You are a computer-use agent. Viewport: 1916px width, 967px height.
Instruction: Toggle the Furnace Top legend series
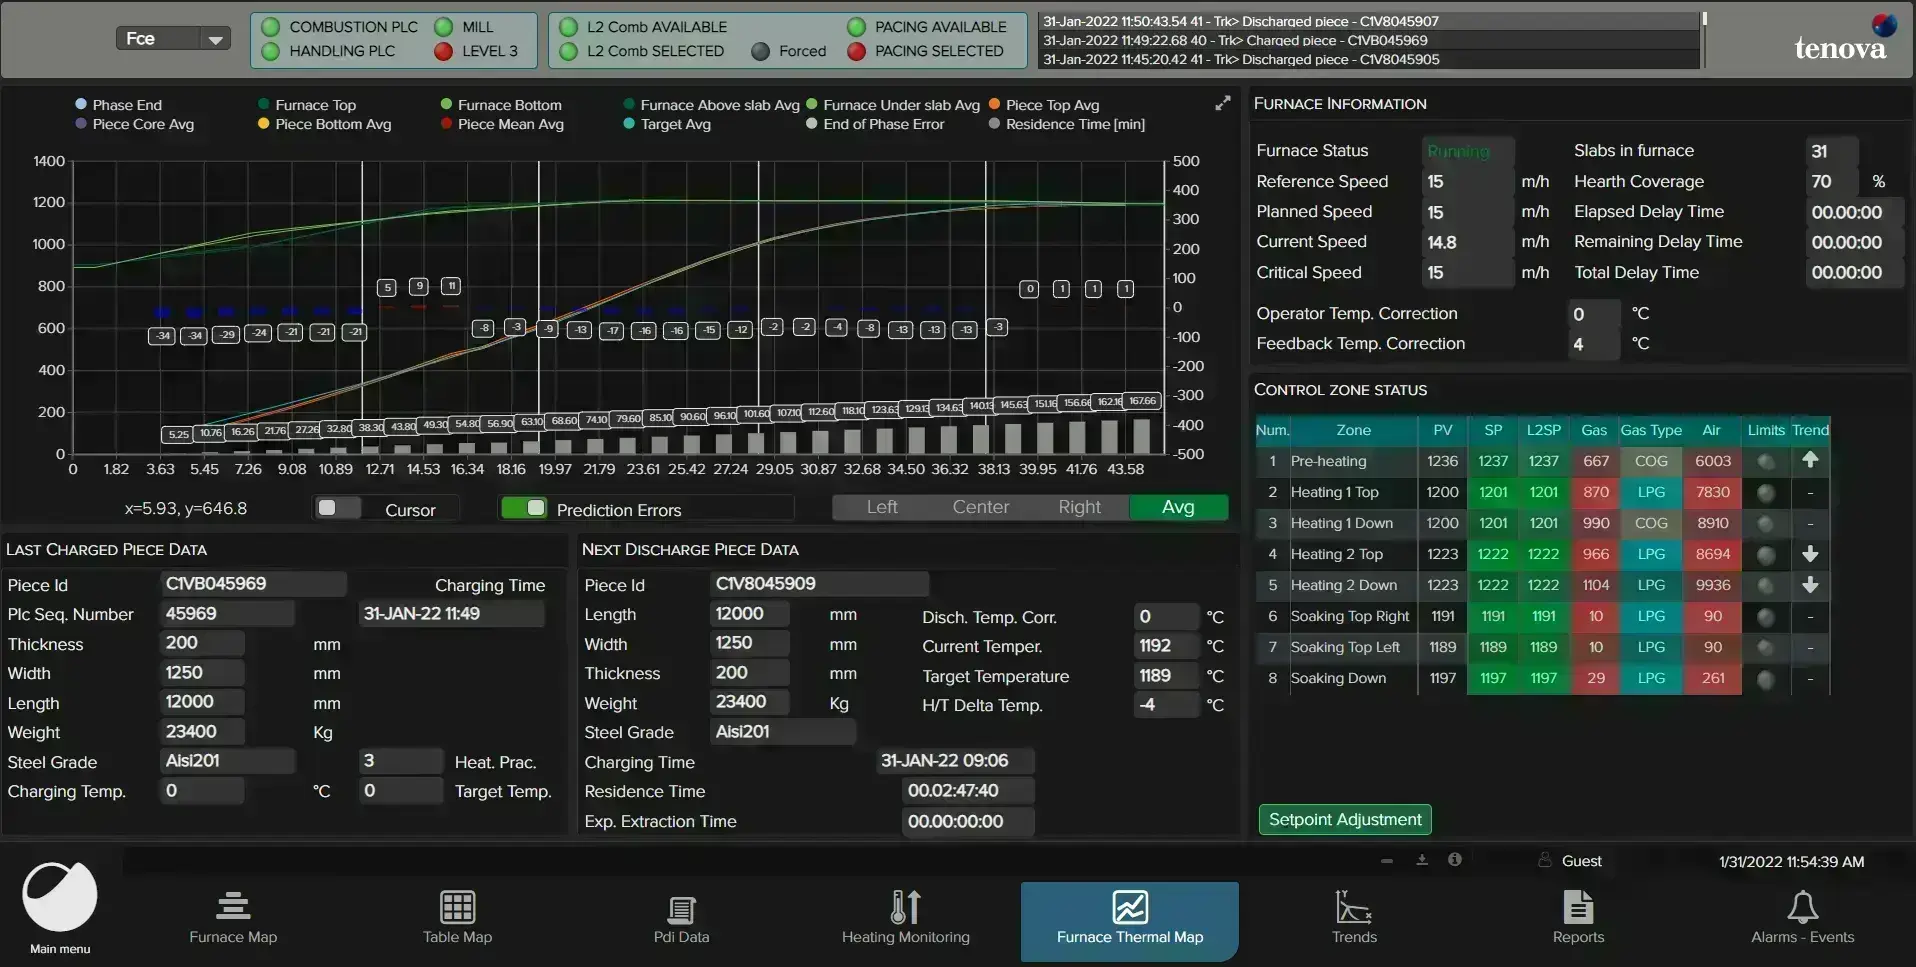click(x=307, y=105)
